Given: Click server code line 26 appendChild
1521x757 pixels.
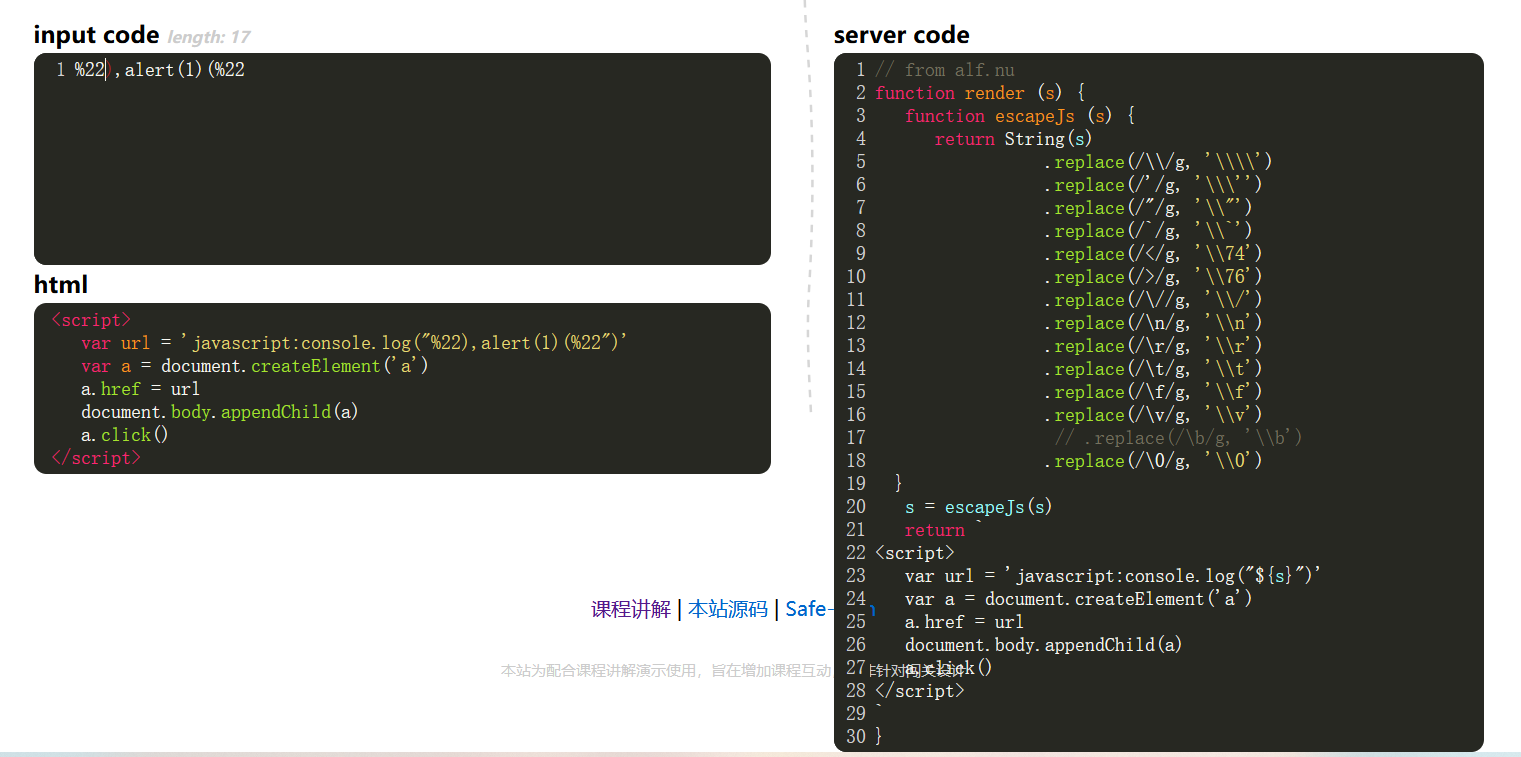Looking at the screenshot, I should pyautogui.click(x=1044, y=645).
